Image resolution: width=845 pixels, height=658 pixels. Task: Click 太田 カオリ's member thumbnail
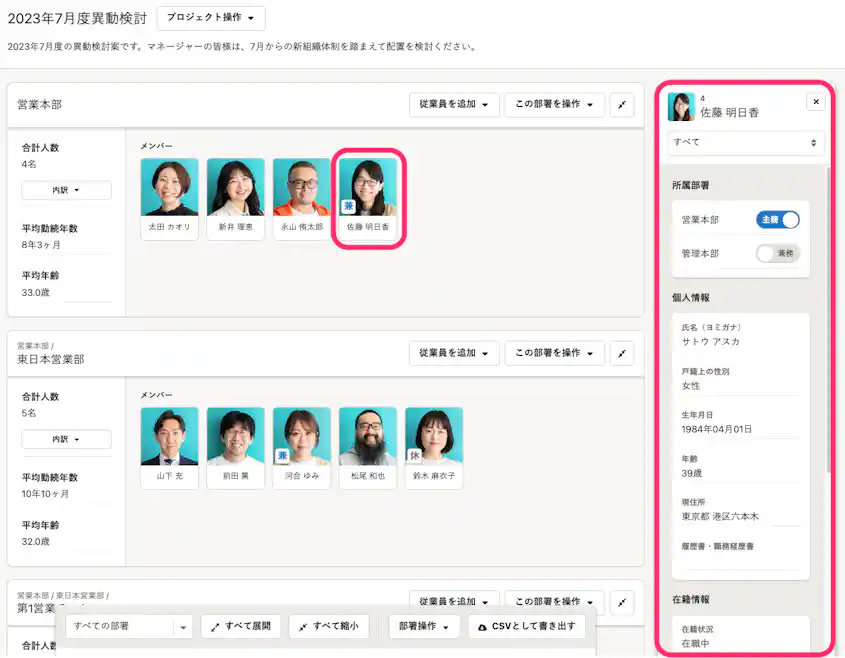170,186
